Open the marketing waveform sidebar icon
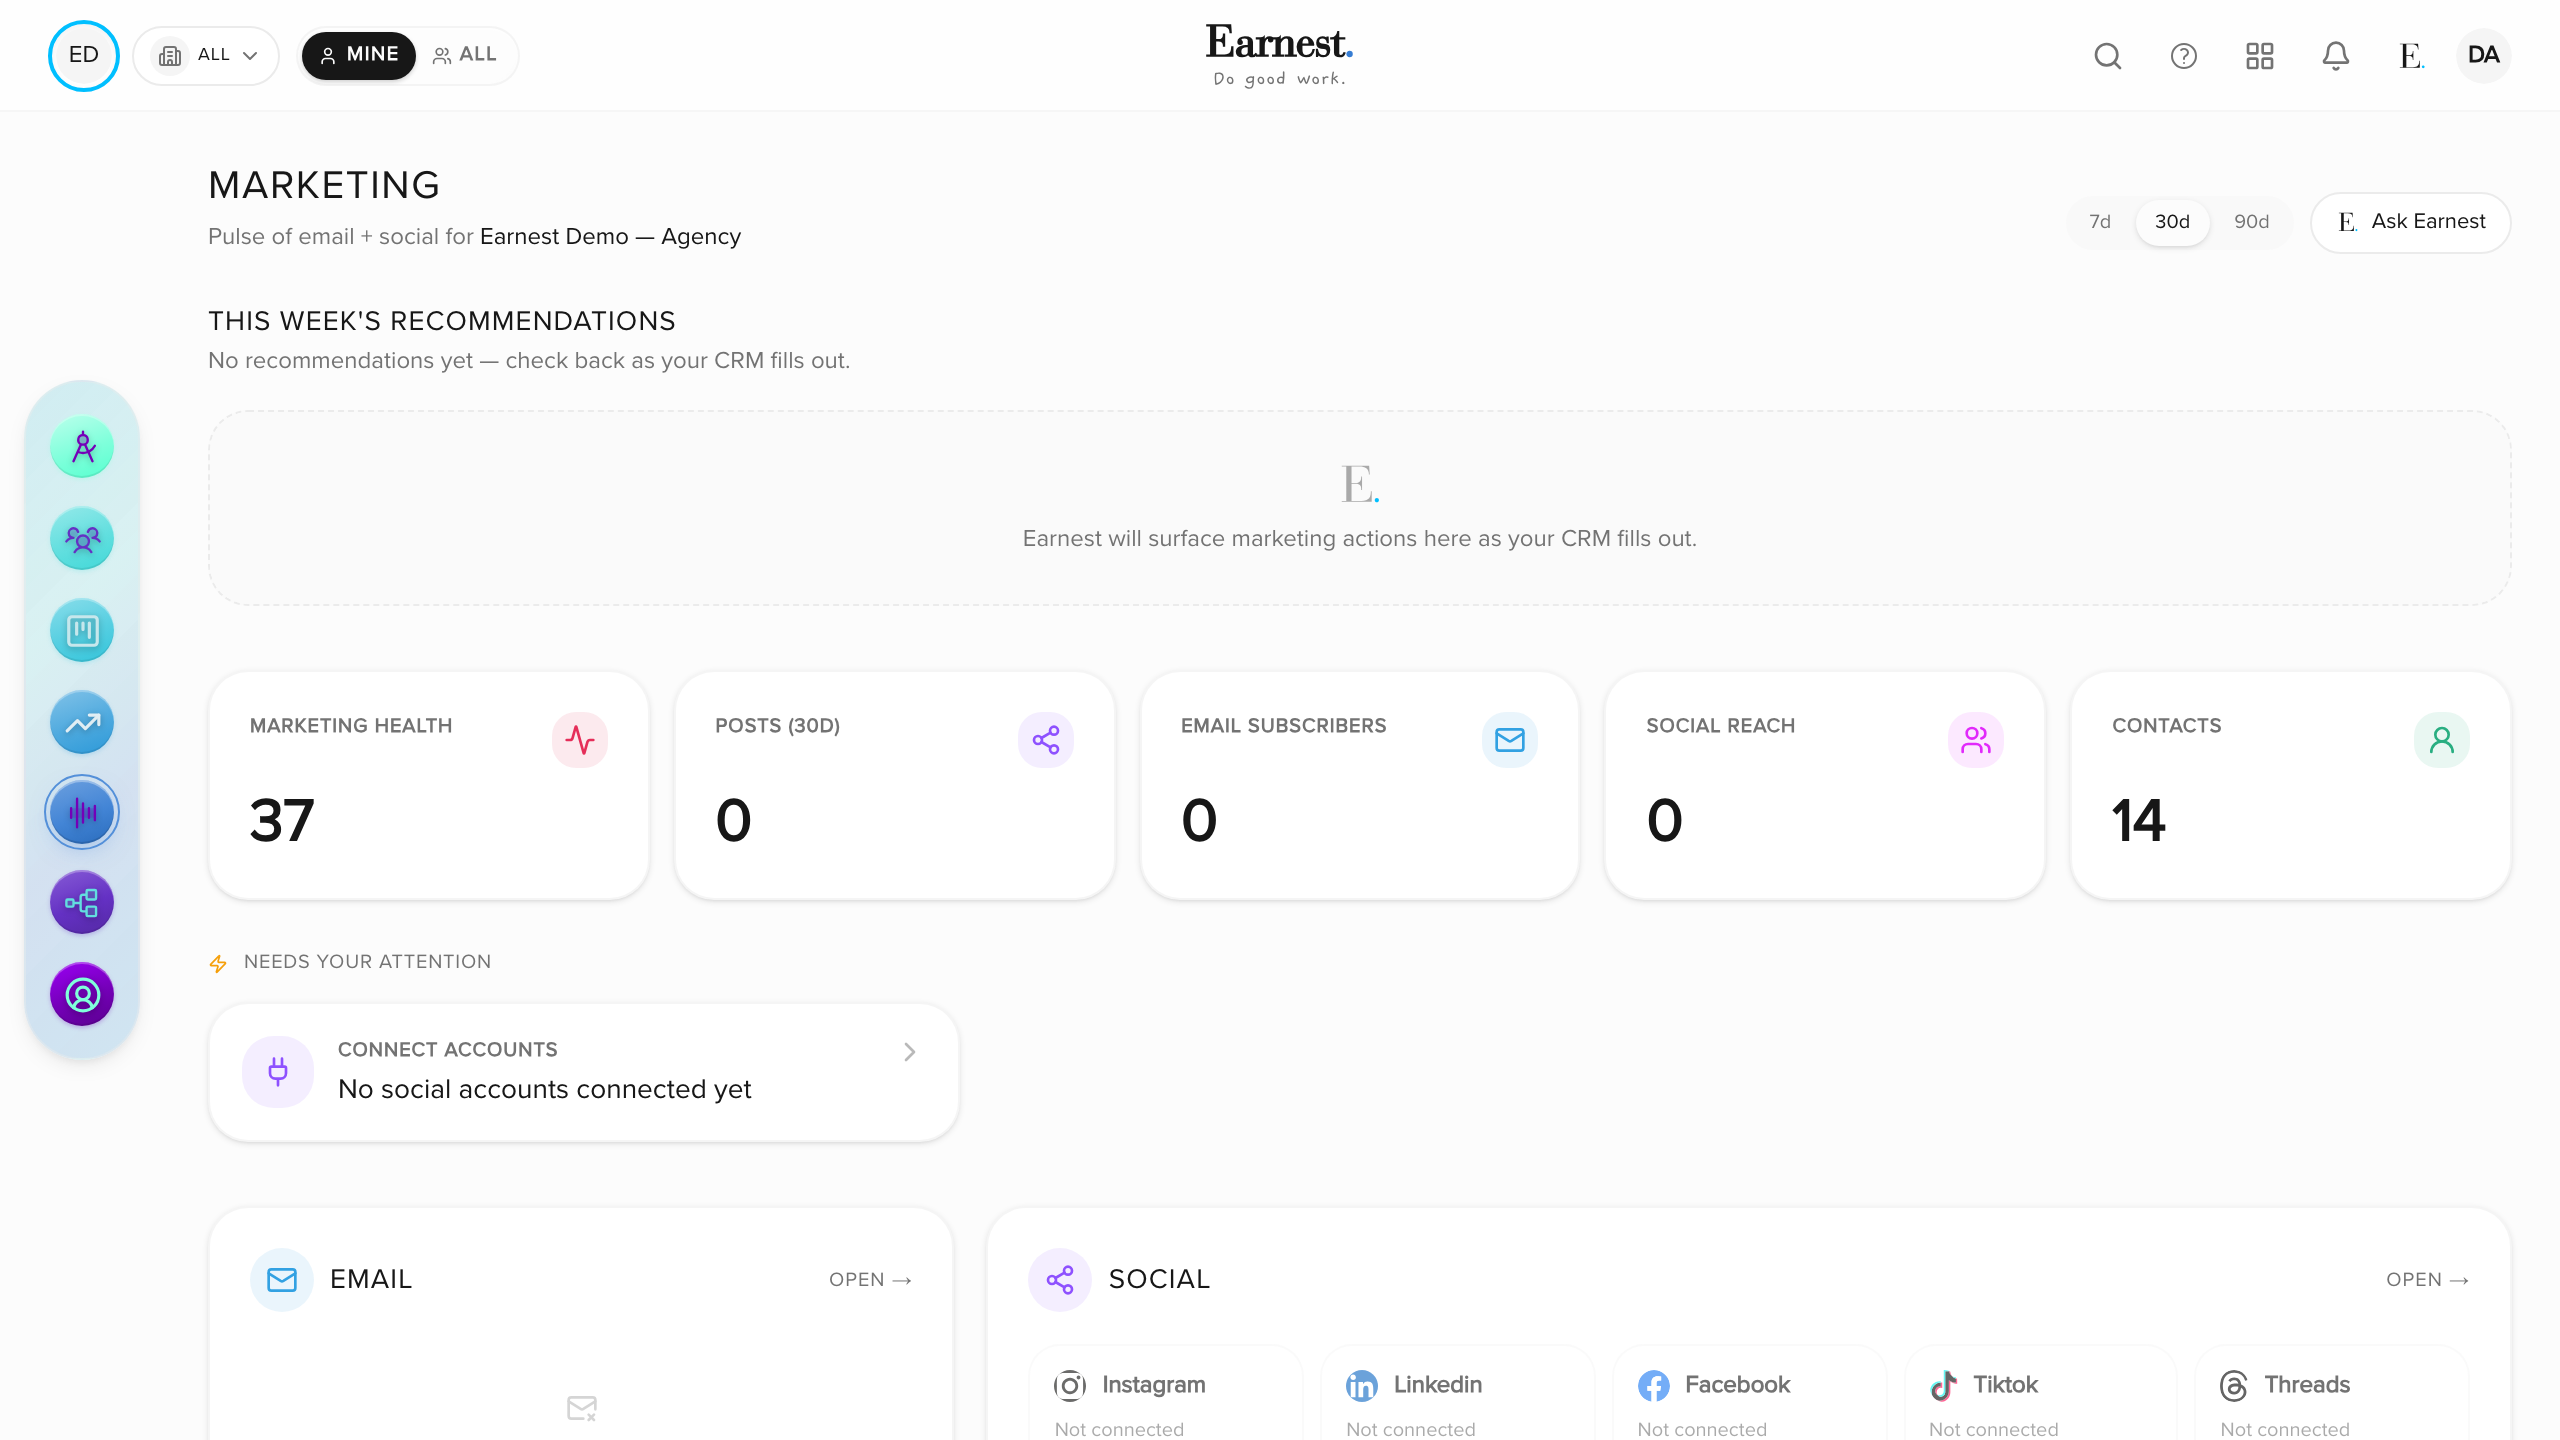Viewport: 2560px width, 1440px height. 82,812
